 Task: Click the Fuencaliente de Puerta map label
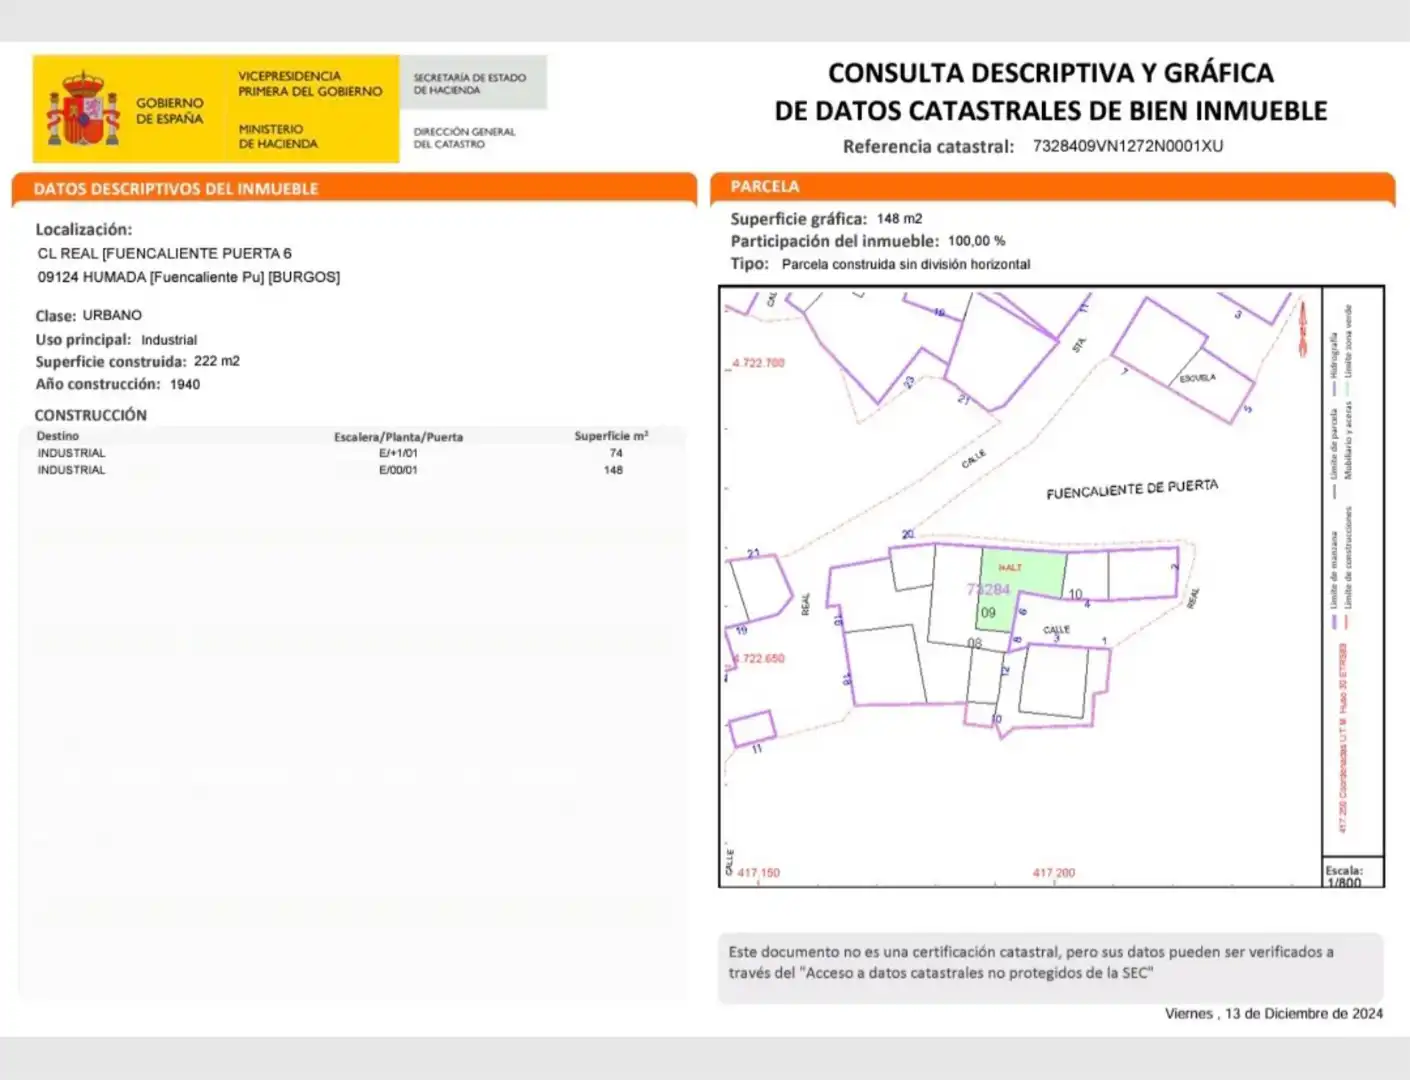[1132, 489]
